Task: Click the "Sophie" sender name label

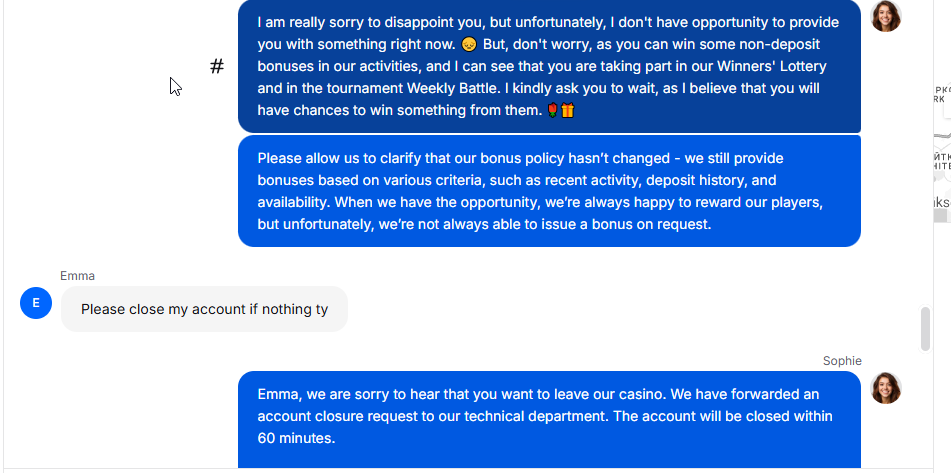Action: click(842, 361)
